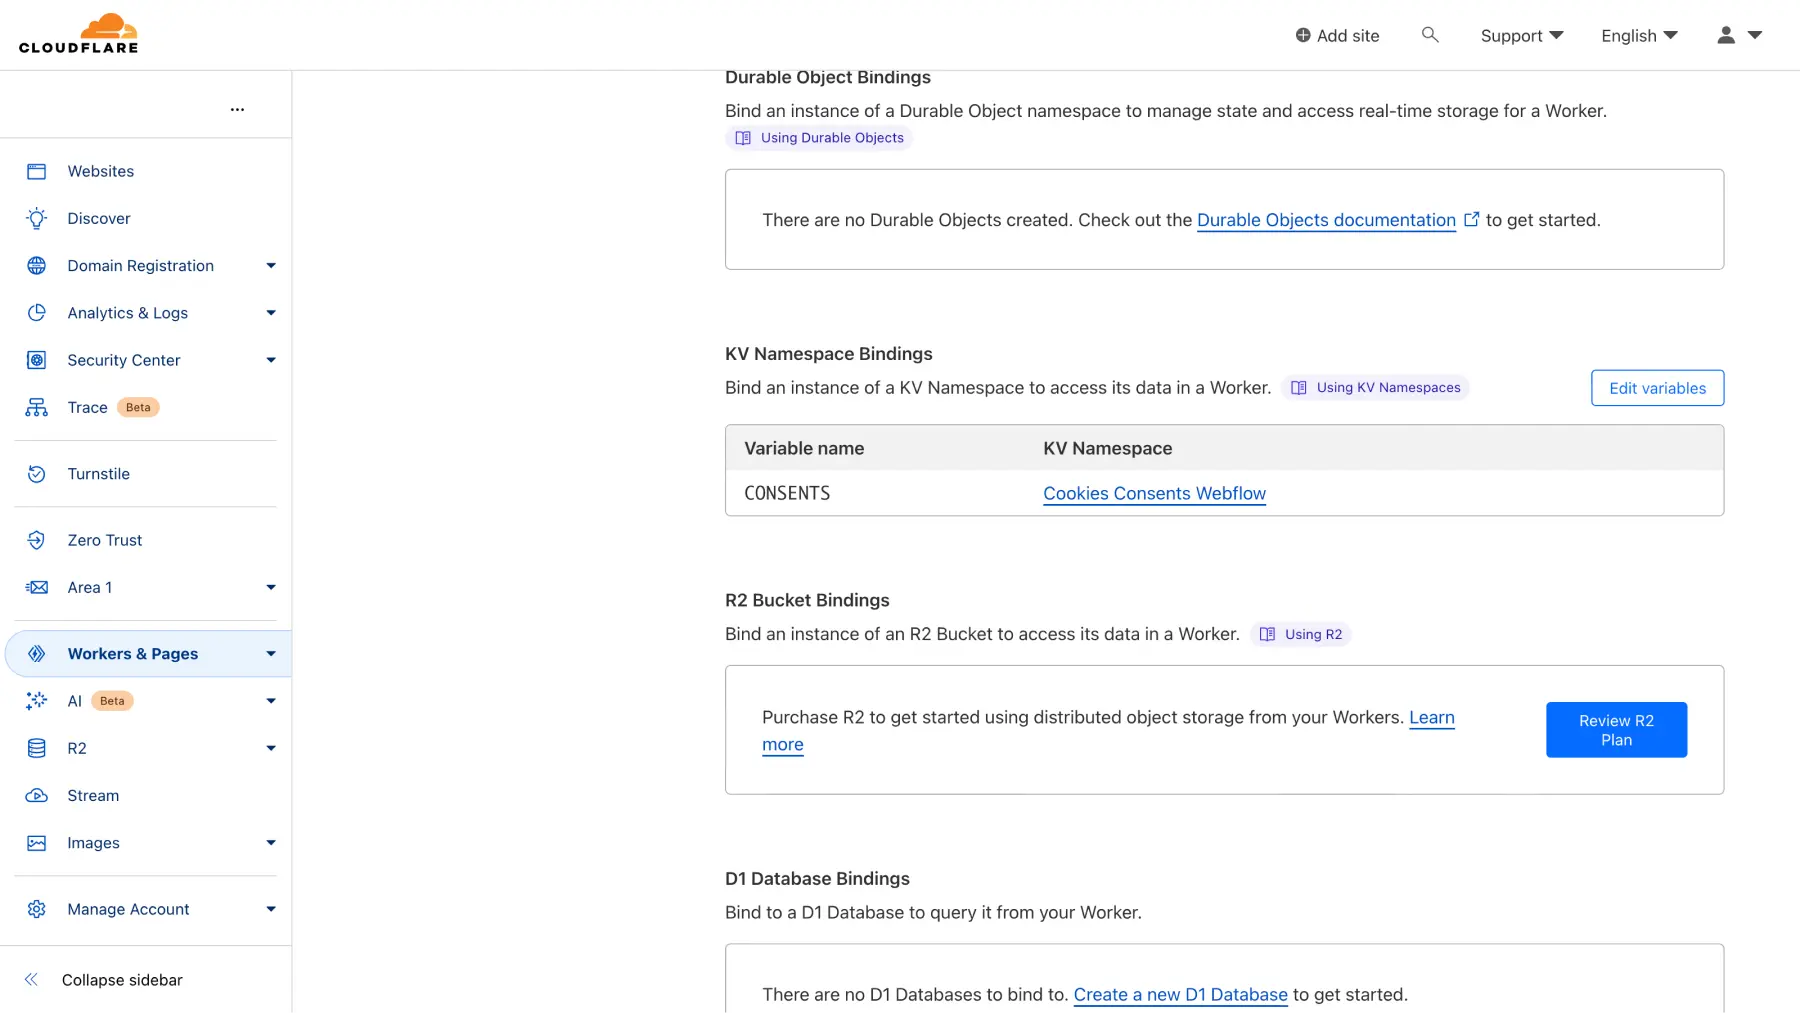1800x1013 pixels.
Task: Expand Domain Registration submenu arrow
Action: pyautogui.click(x=271, y=266)
